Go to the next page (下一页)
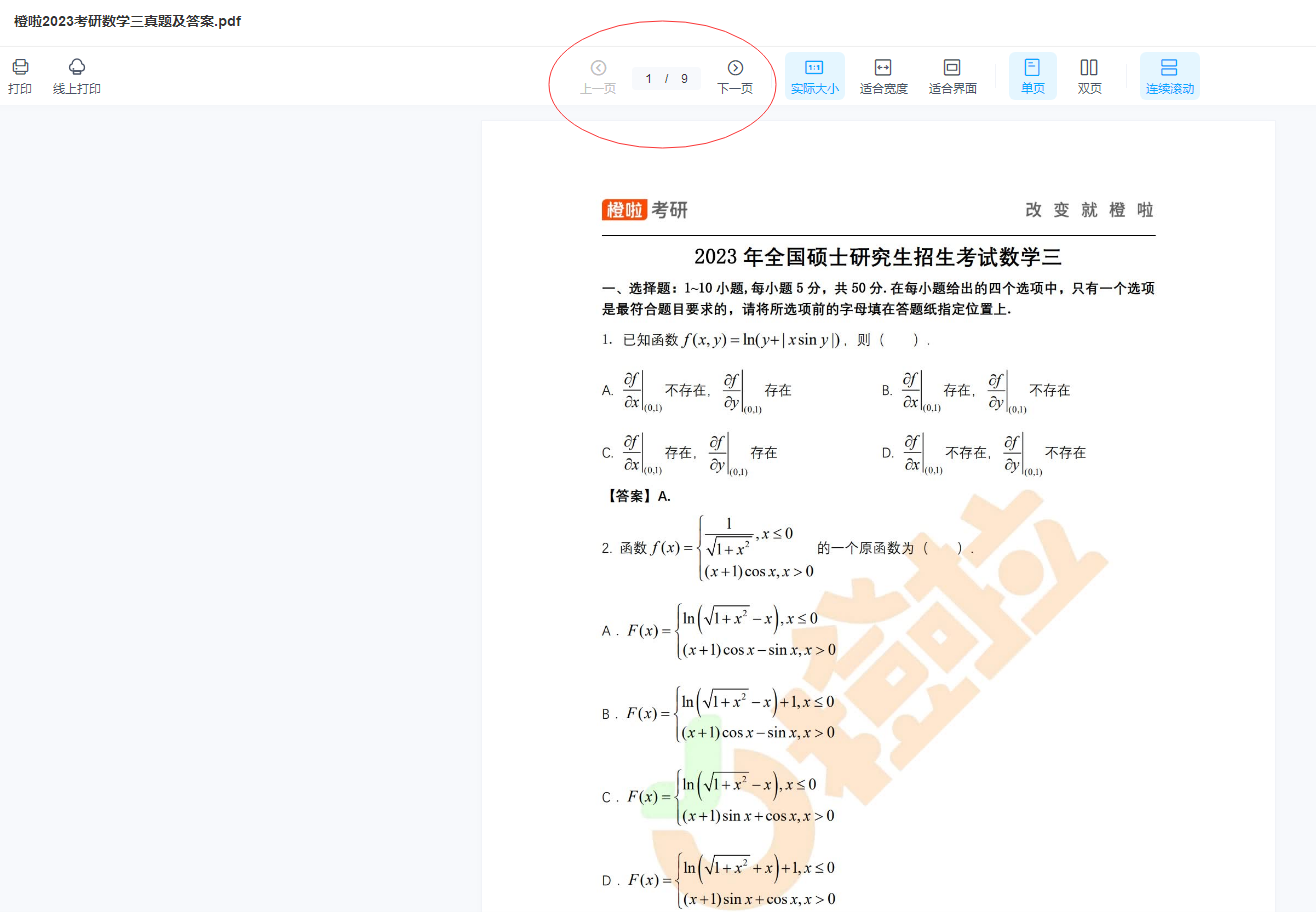The height and width of the screenshot is (912, 1316). [735, 76]
